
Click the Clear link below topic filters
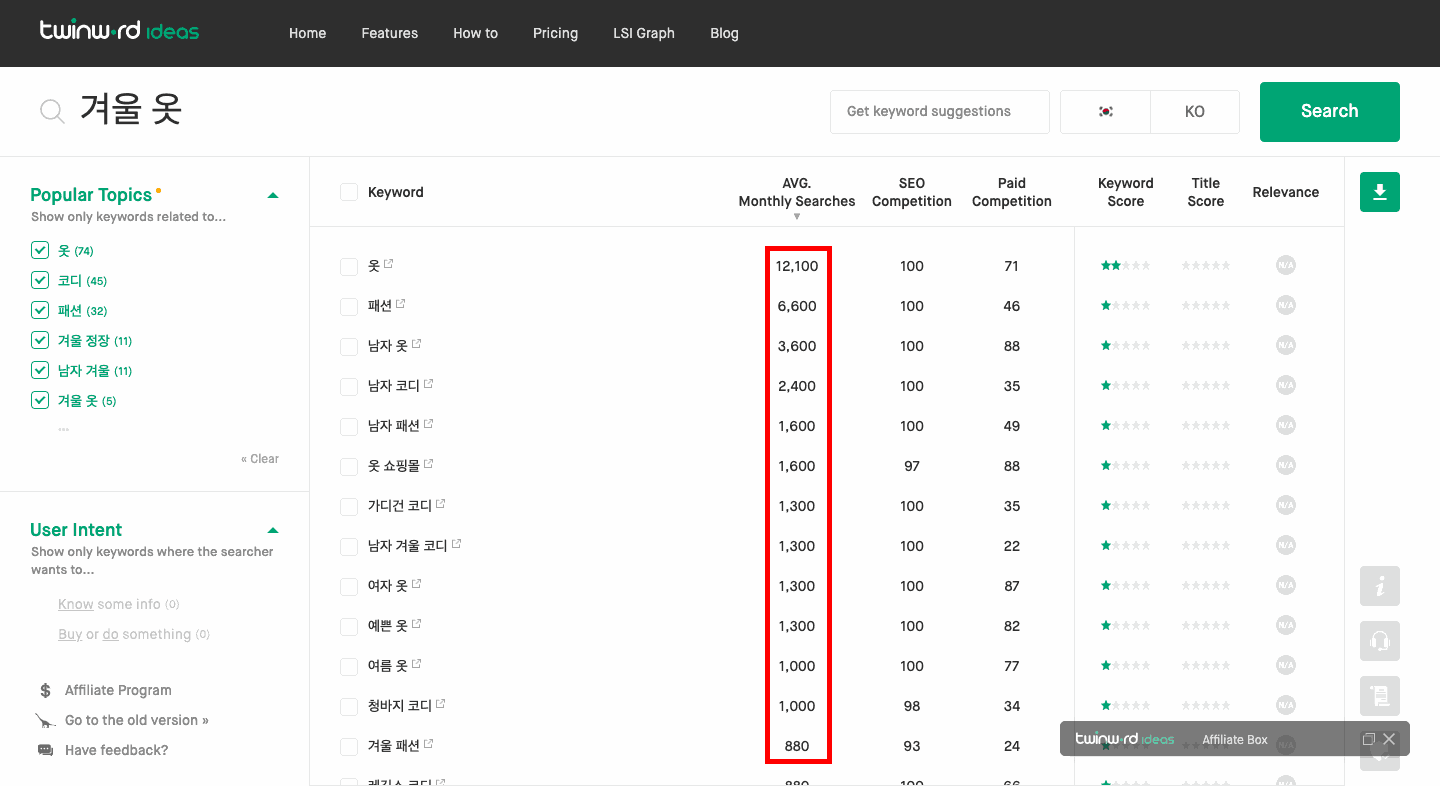[x=259, y=458]
